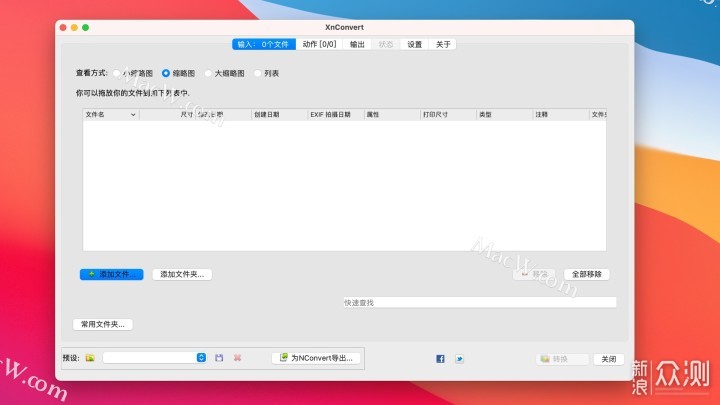
Task: Sort by the 文件名 column header
Action: tap(111, 114)
